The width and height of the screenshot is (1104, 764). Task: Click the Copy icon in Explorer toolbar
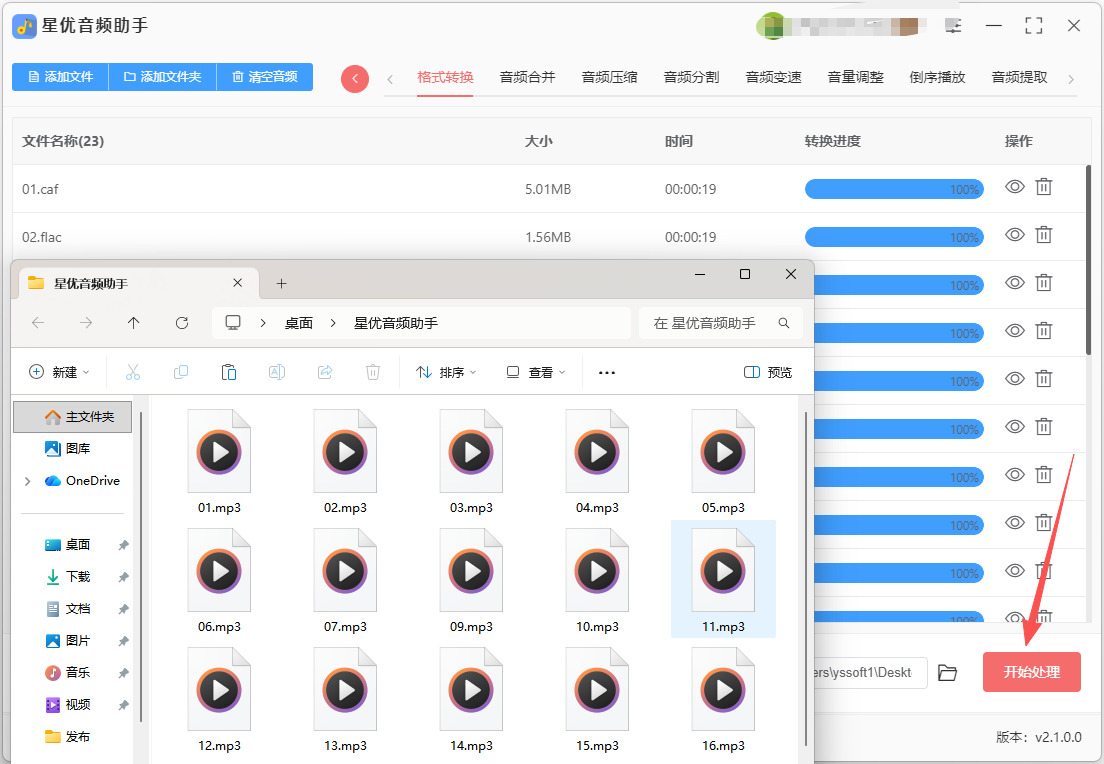tap(181, 372)
